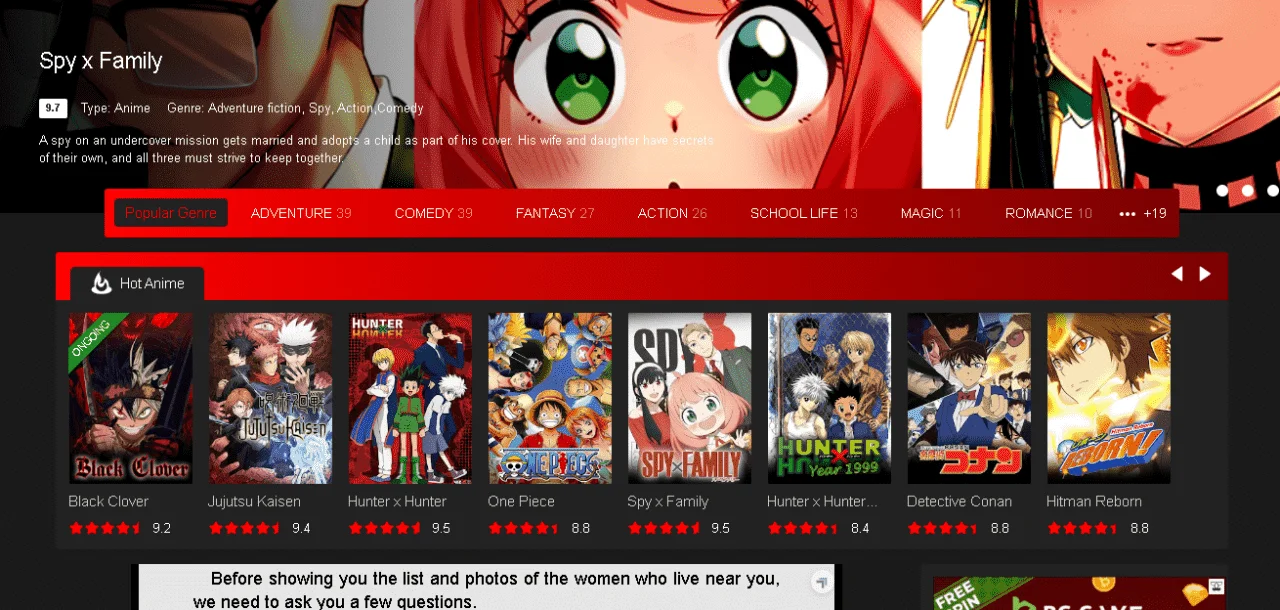
Task: Click the 9.7 score badge in banner
Action: click(x=53, y=108)
